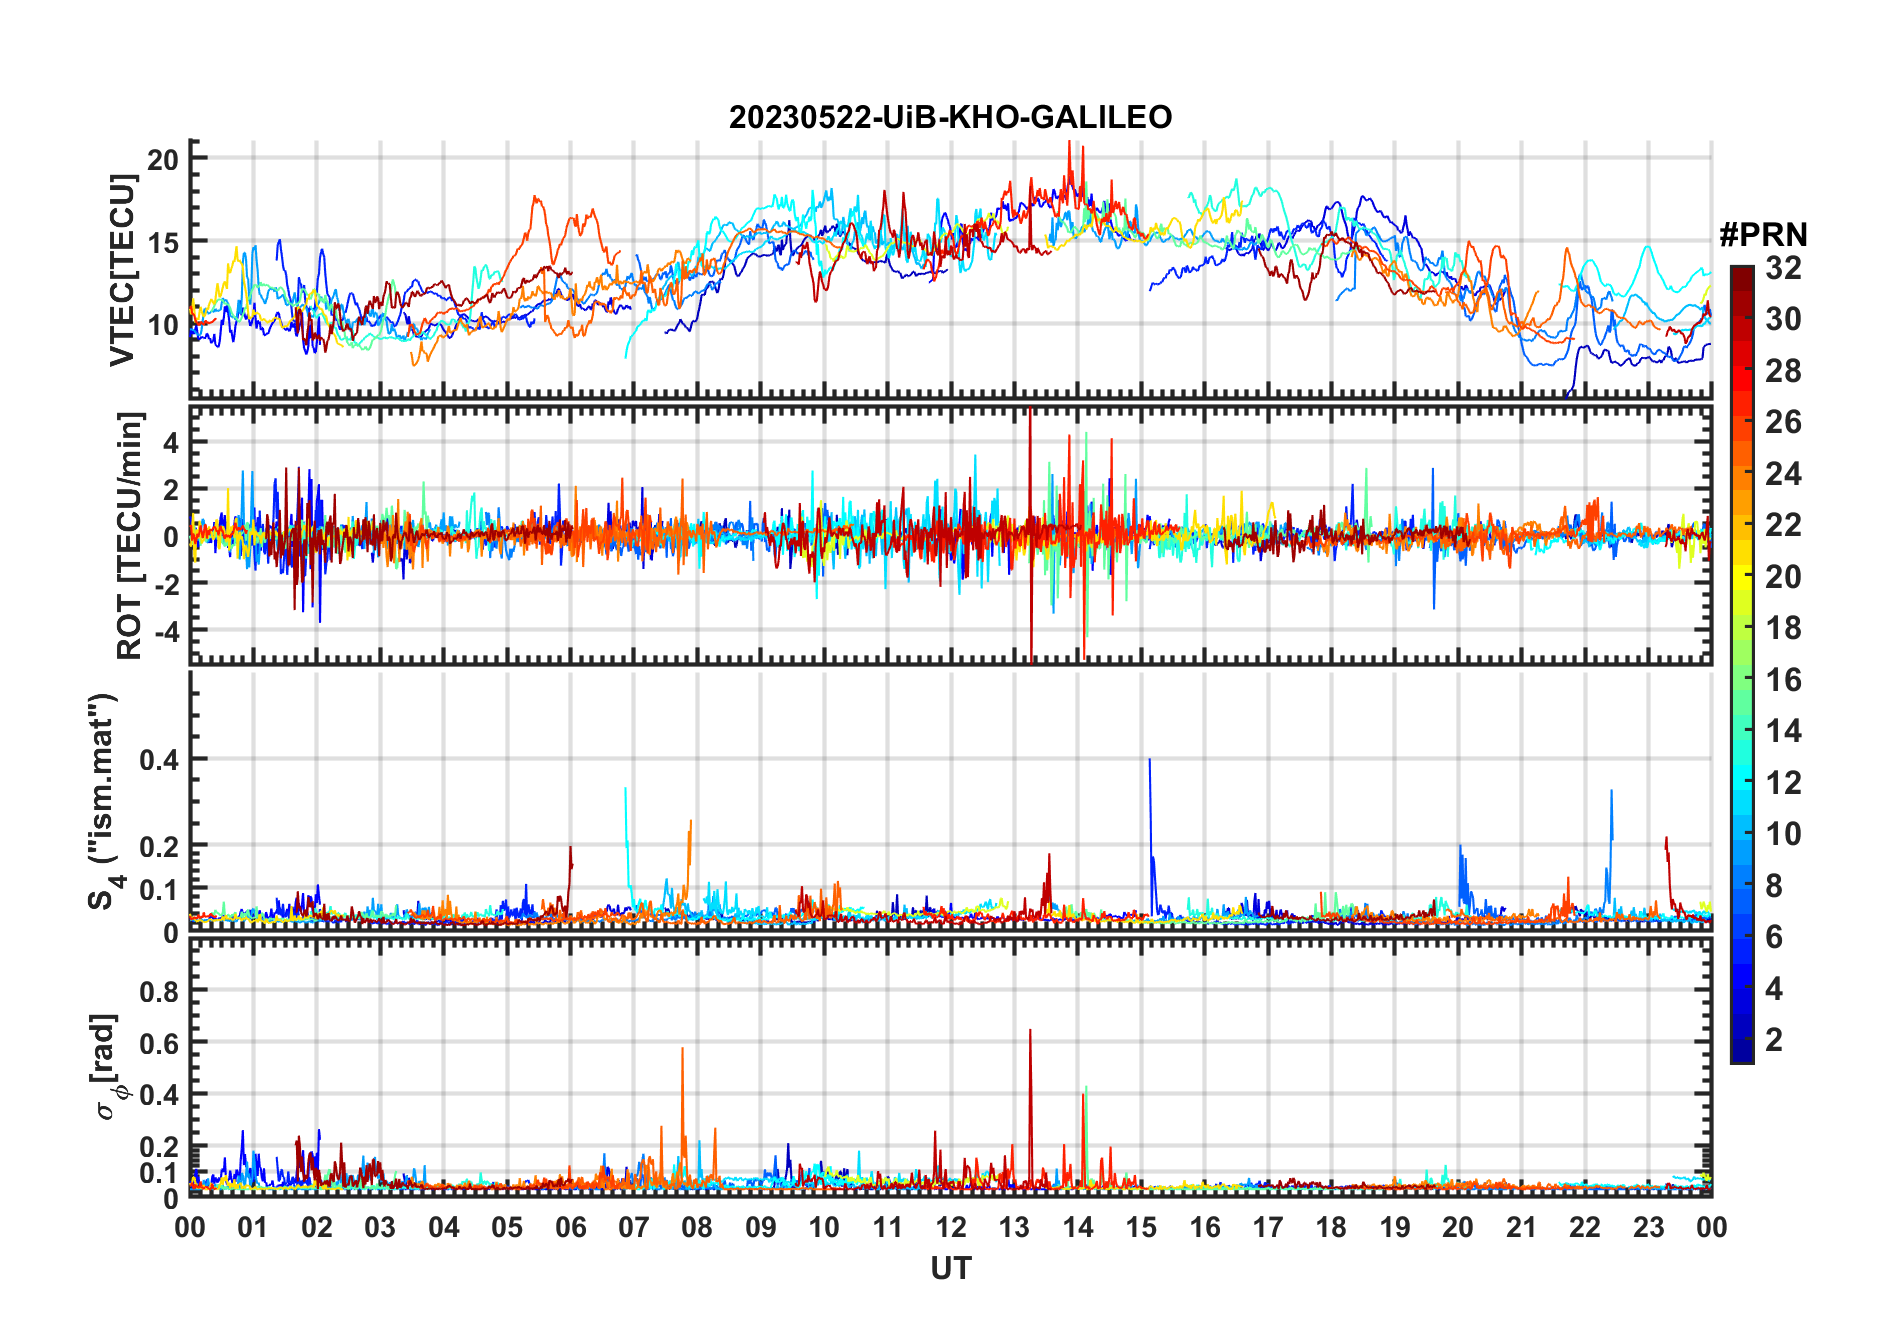
Task: Click the PRN colorbar gradient strip
Action: (1742, 664)
